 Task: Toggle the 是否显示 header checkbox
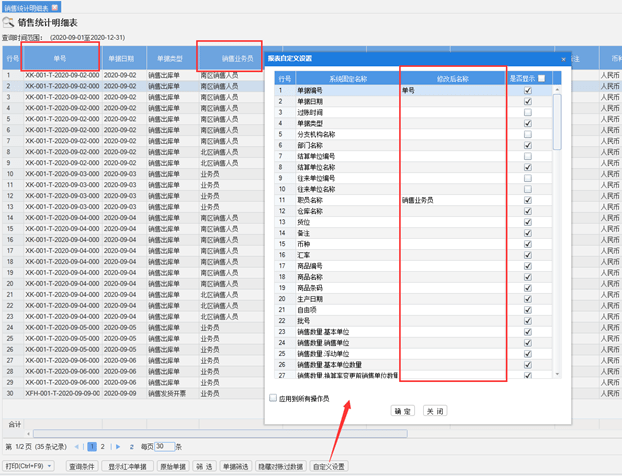tap(541, 78)
